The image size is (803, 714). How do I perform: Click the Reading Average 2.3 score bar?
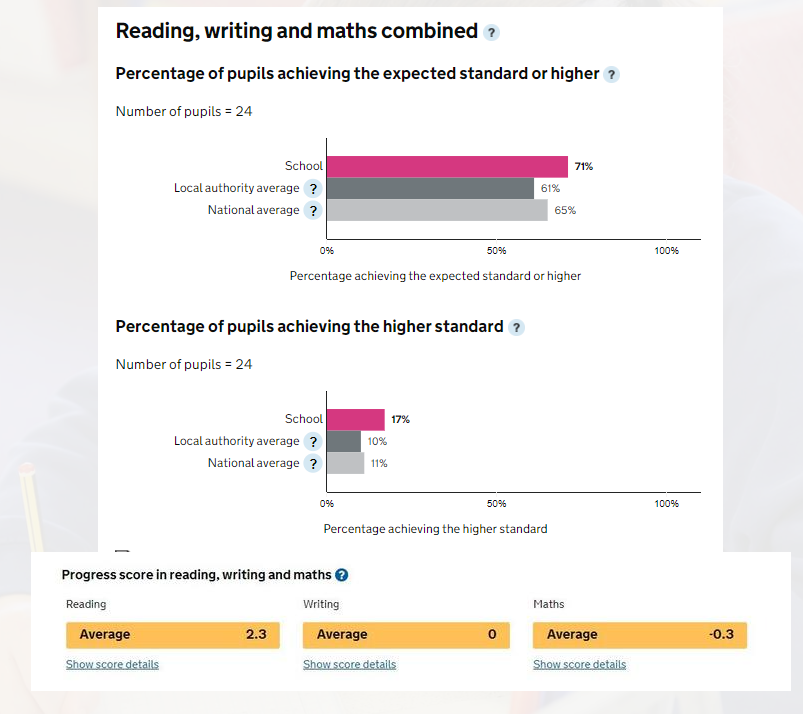pyautogui.click(x=173, y=635)
